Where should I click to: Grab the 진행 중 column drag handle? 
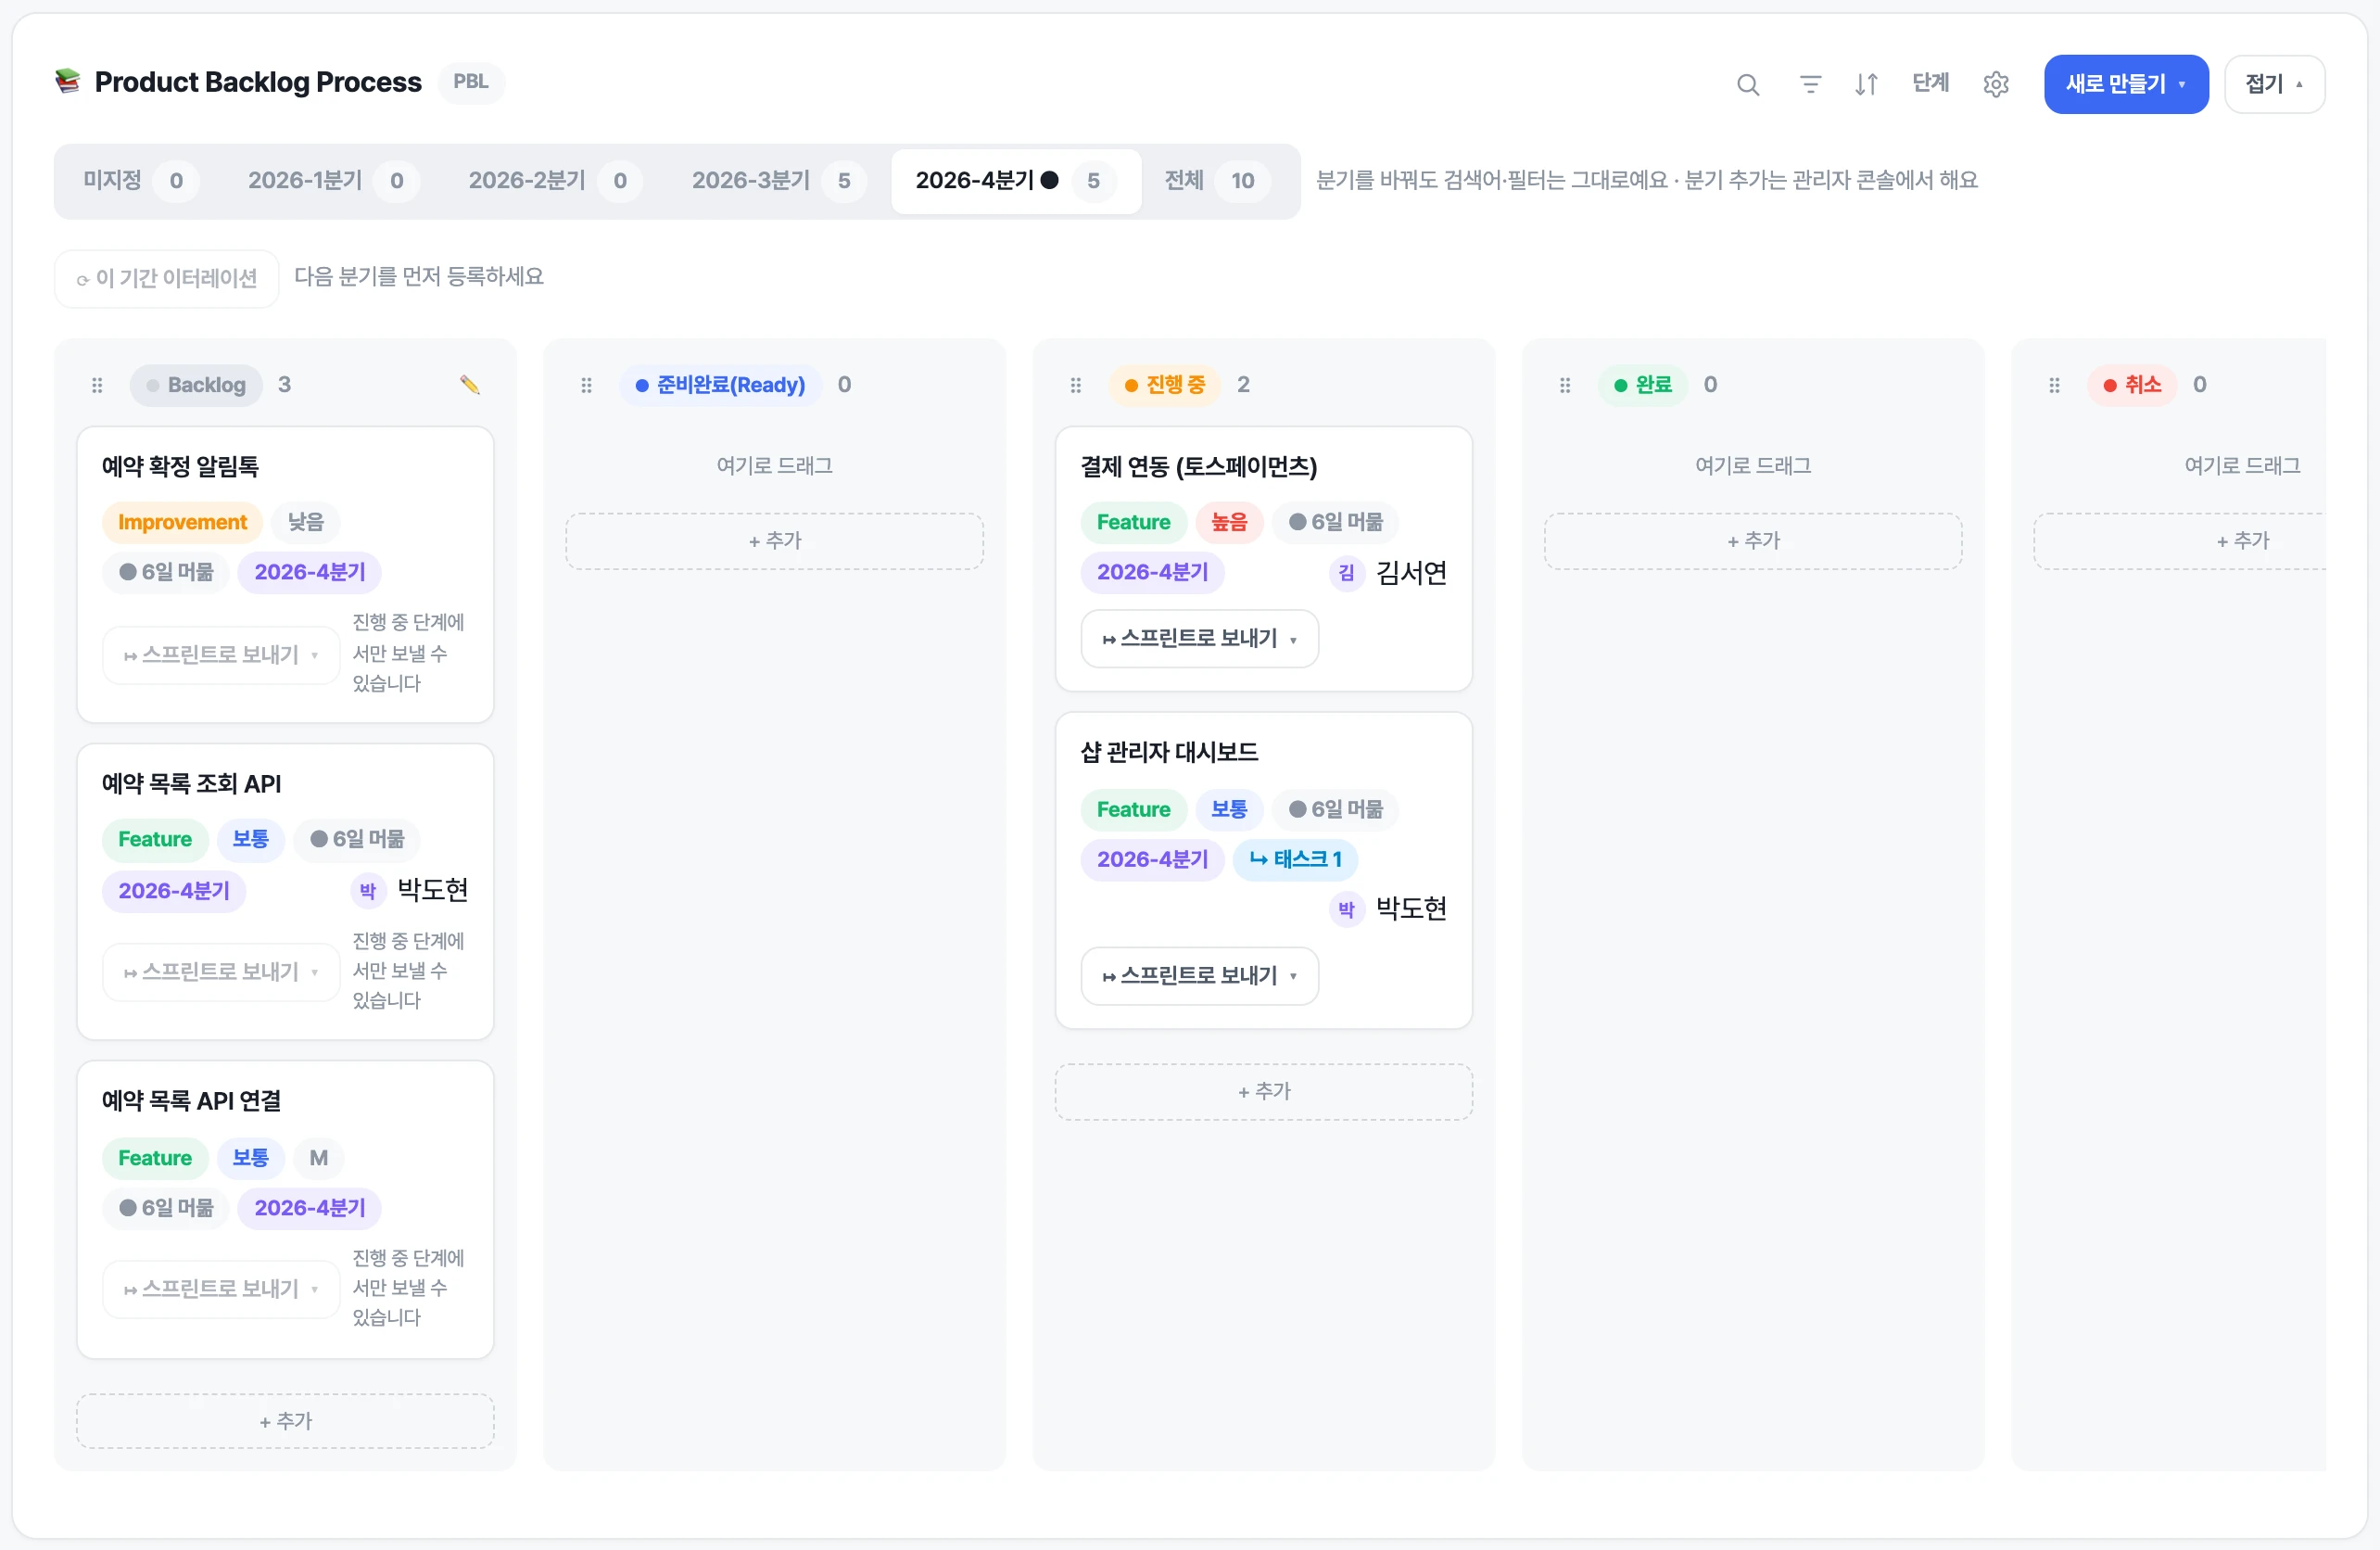point(1075,385)
